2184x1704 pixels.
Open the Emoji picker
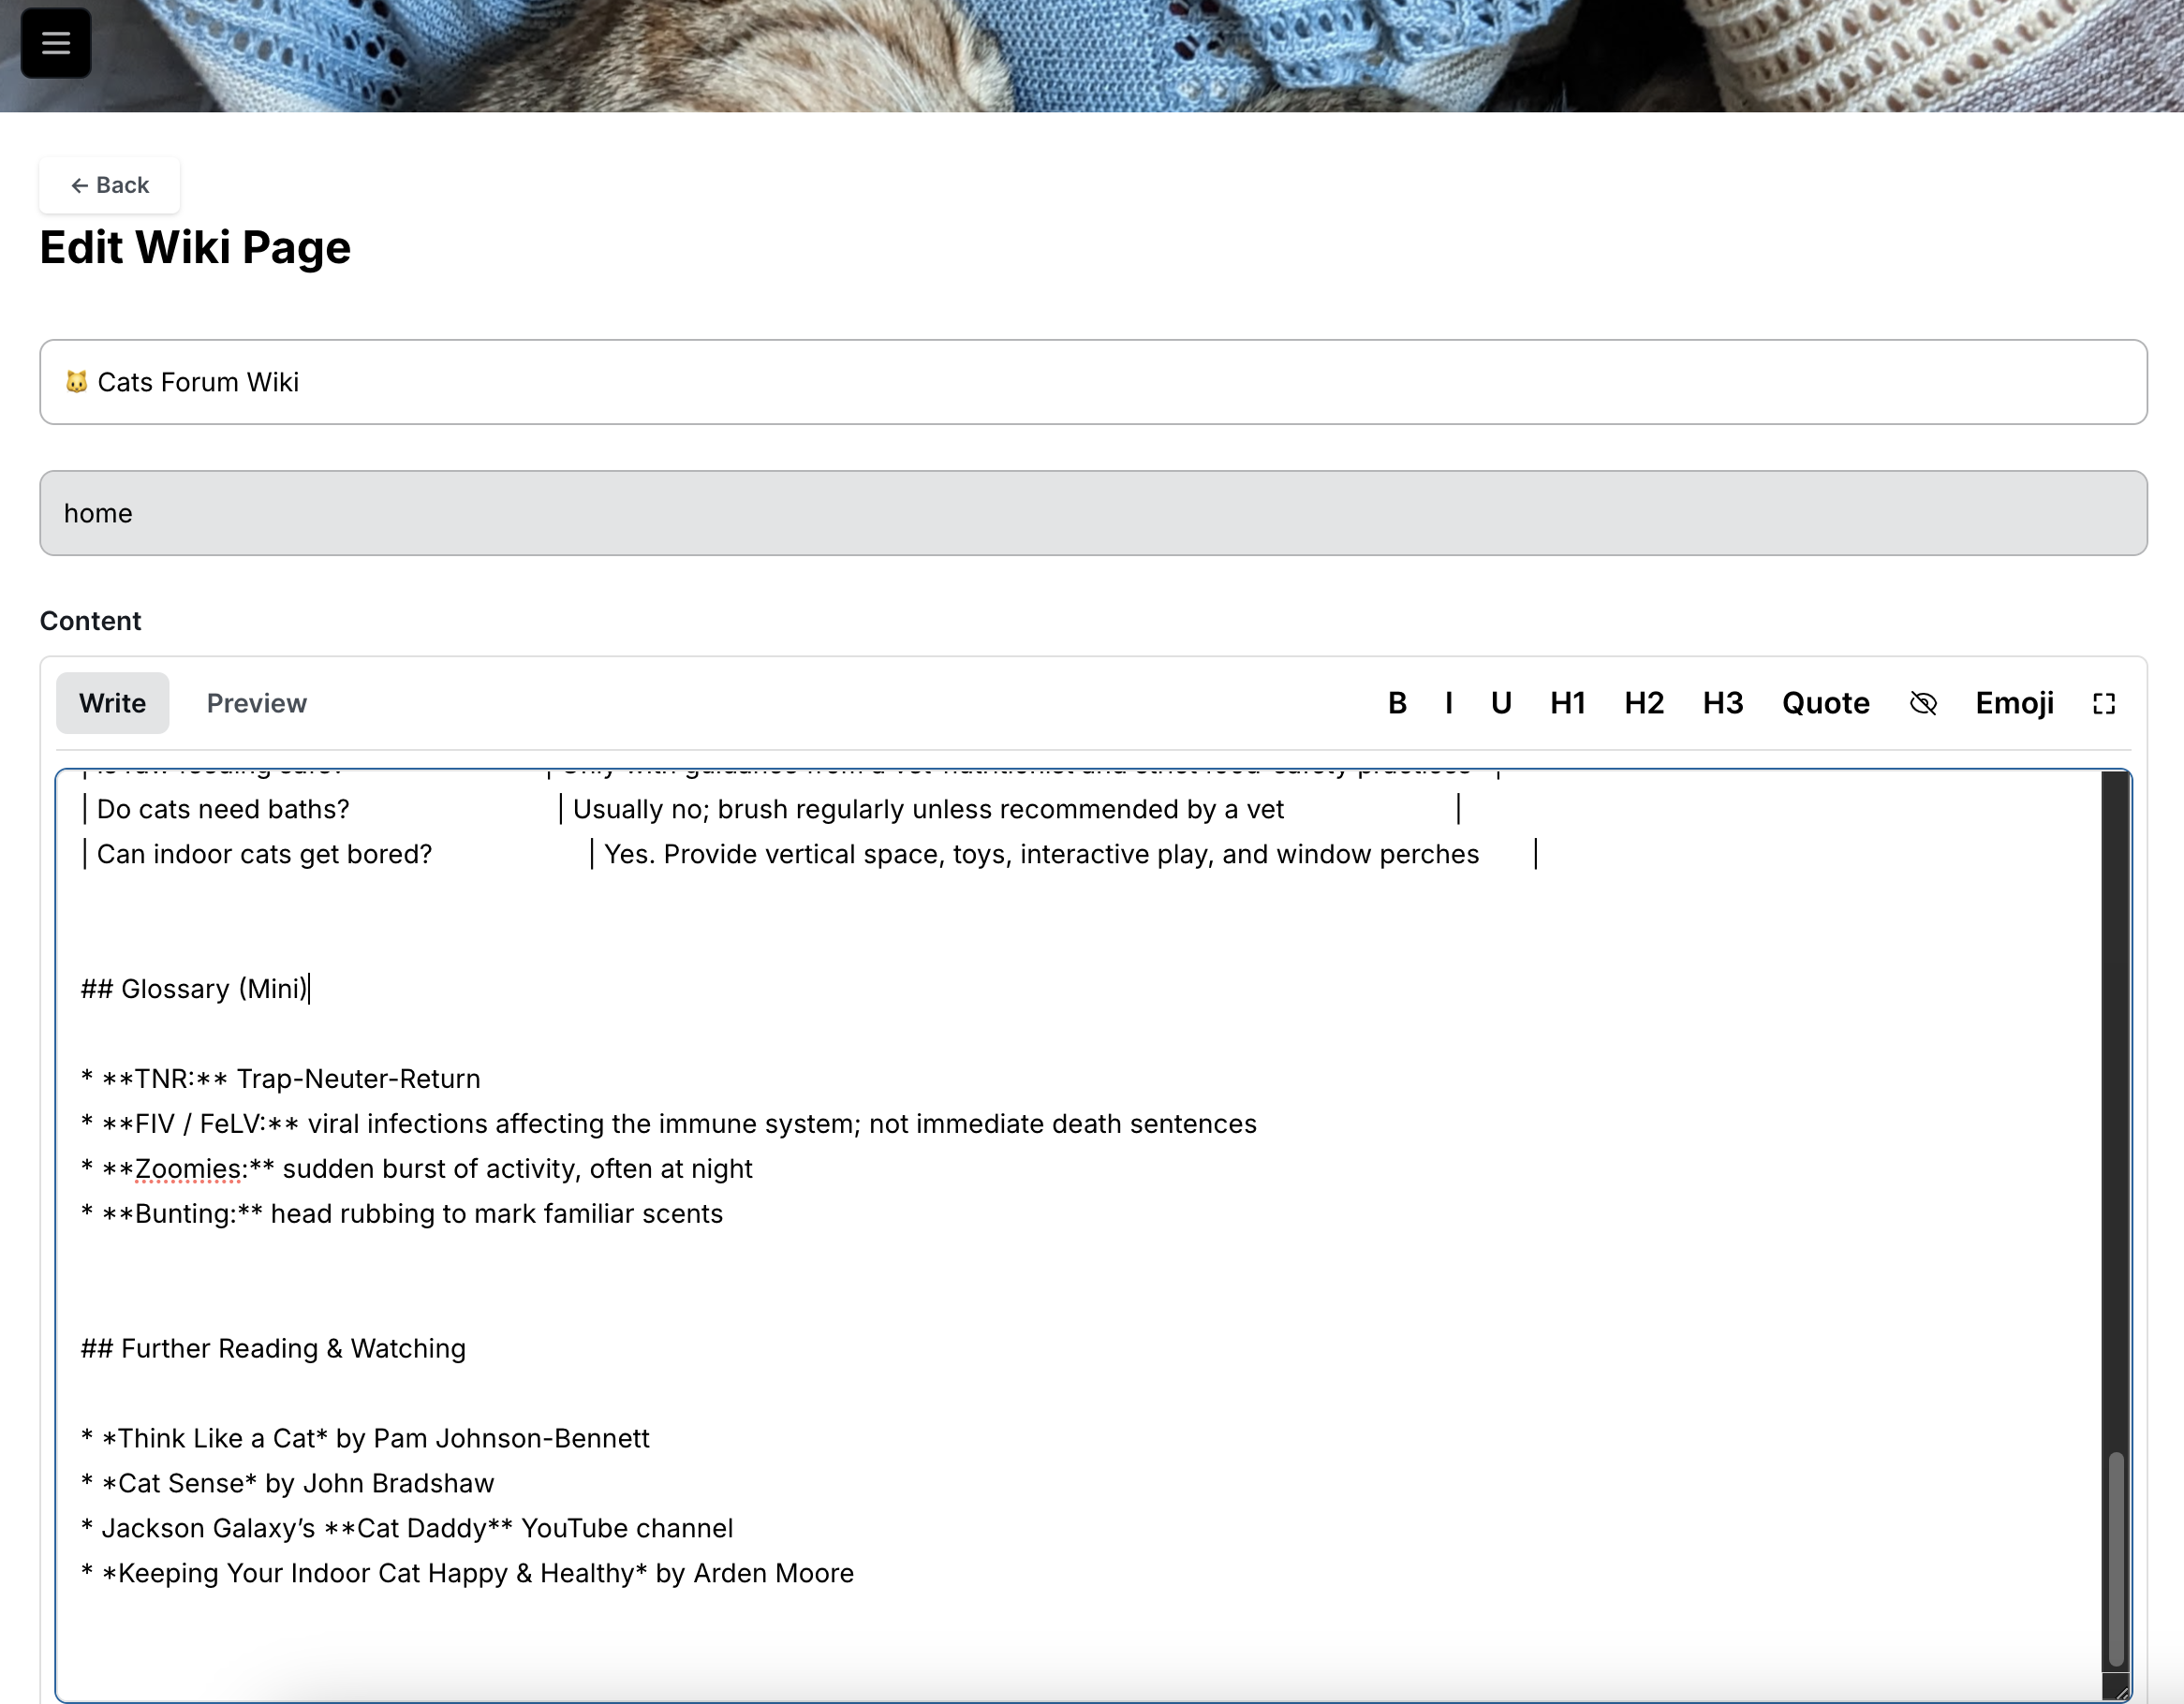coord(2014,703)
